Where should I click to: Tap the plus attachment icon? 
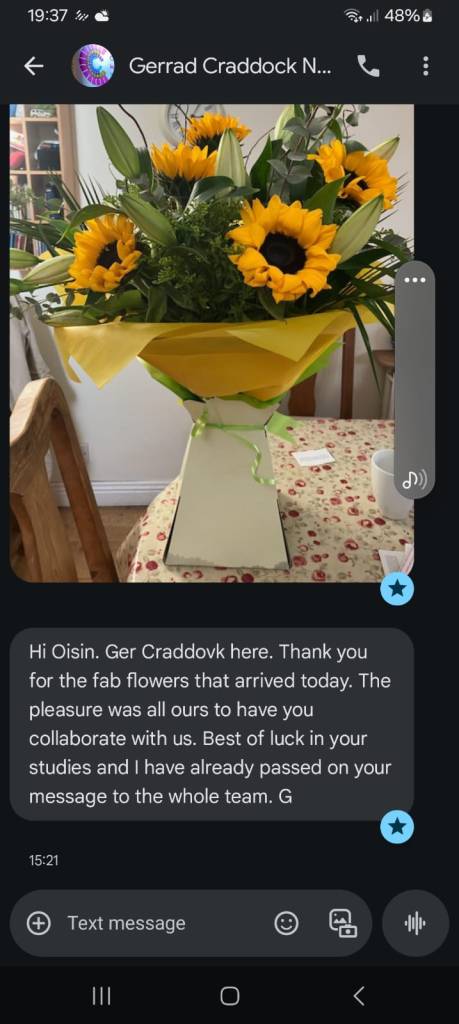coord(39,923)
